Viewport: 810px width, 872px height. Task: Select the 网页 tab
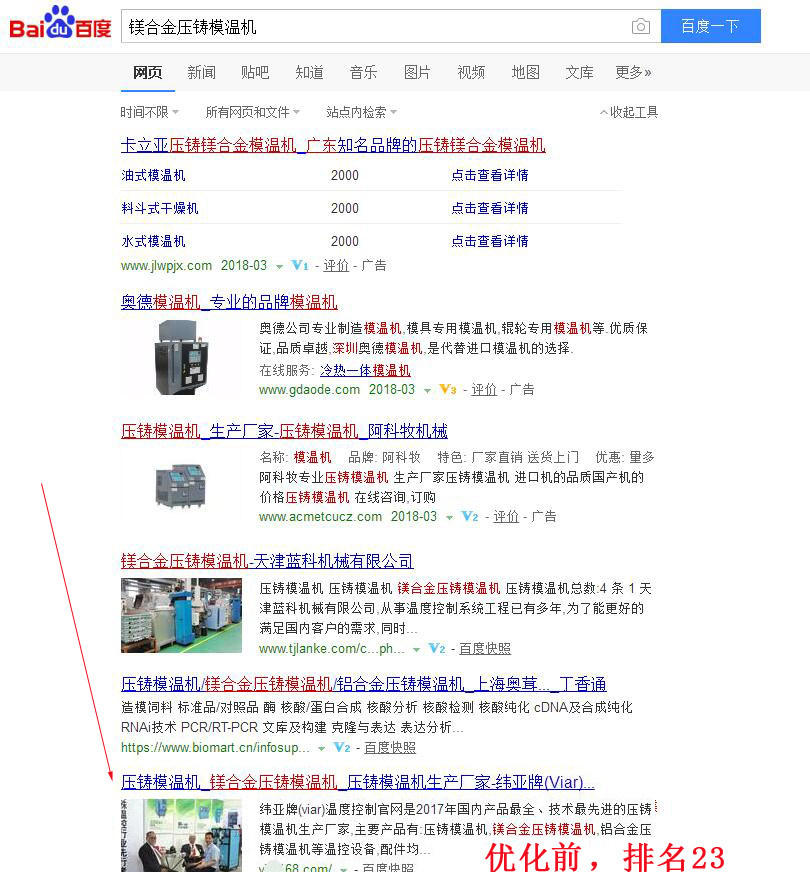tap(147, 72)
